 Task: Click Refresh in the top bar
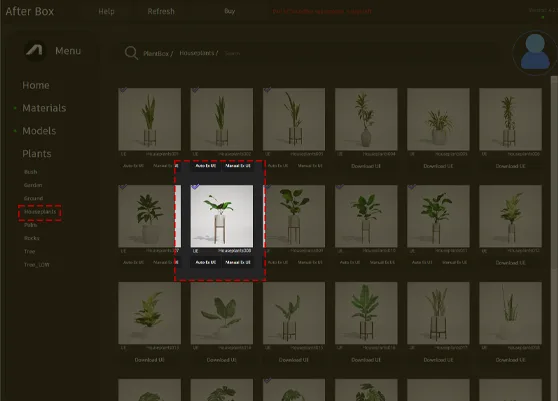tap(161, 11)
